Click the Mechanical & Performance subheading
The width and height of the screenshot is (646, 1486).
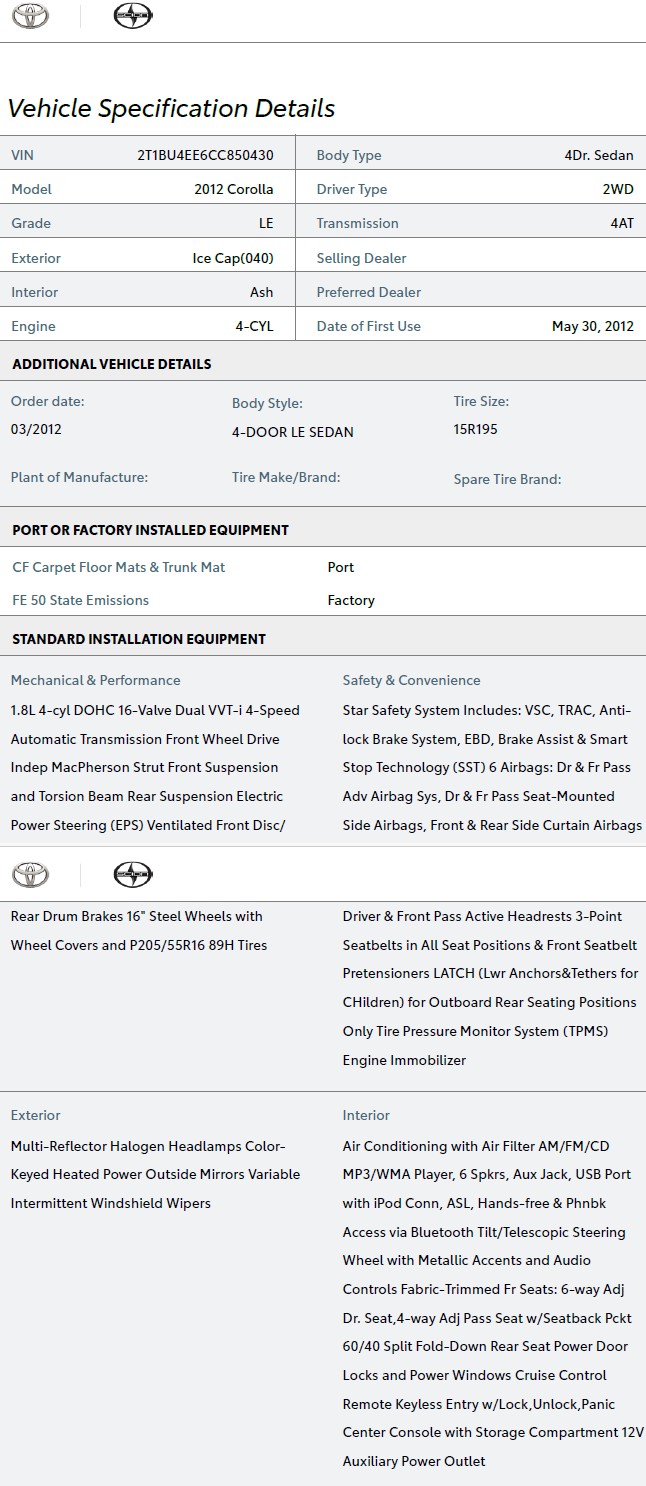[96, 680]
